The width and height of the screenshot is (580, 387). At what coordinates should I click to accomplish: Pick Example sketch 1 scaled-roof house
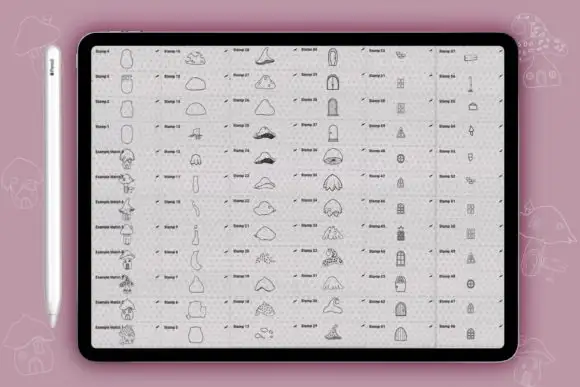(x=127, y=335)
